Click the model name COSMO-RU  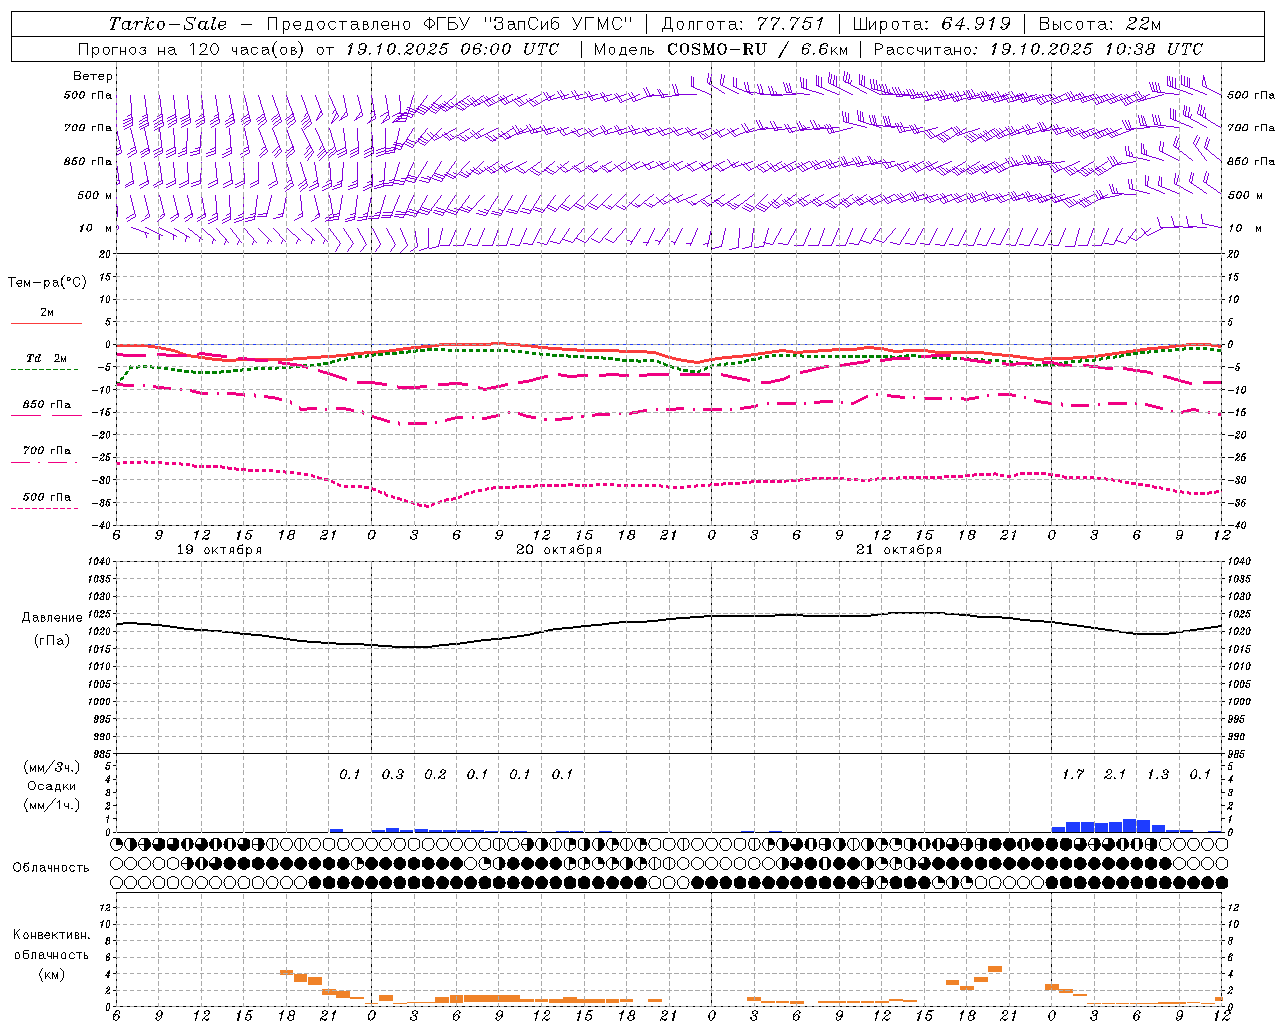717,48
